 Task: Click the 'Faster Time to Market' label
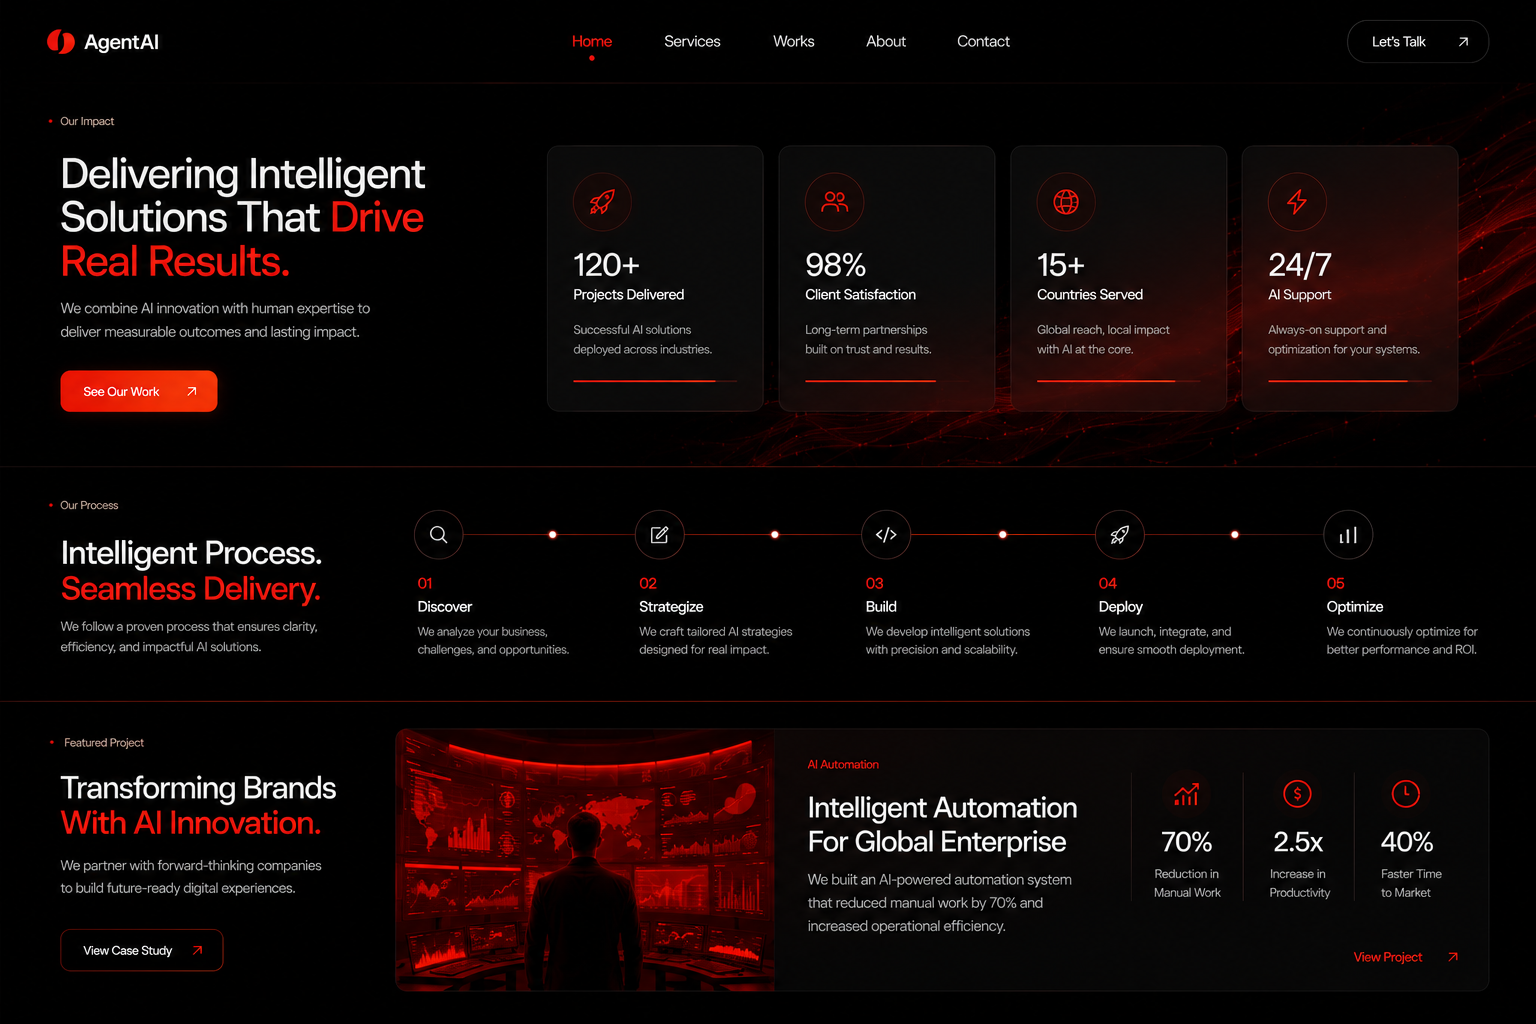coord(1411,883)
